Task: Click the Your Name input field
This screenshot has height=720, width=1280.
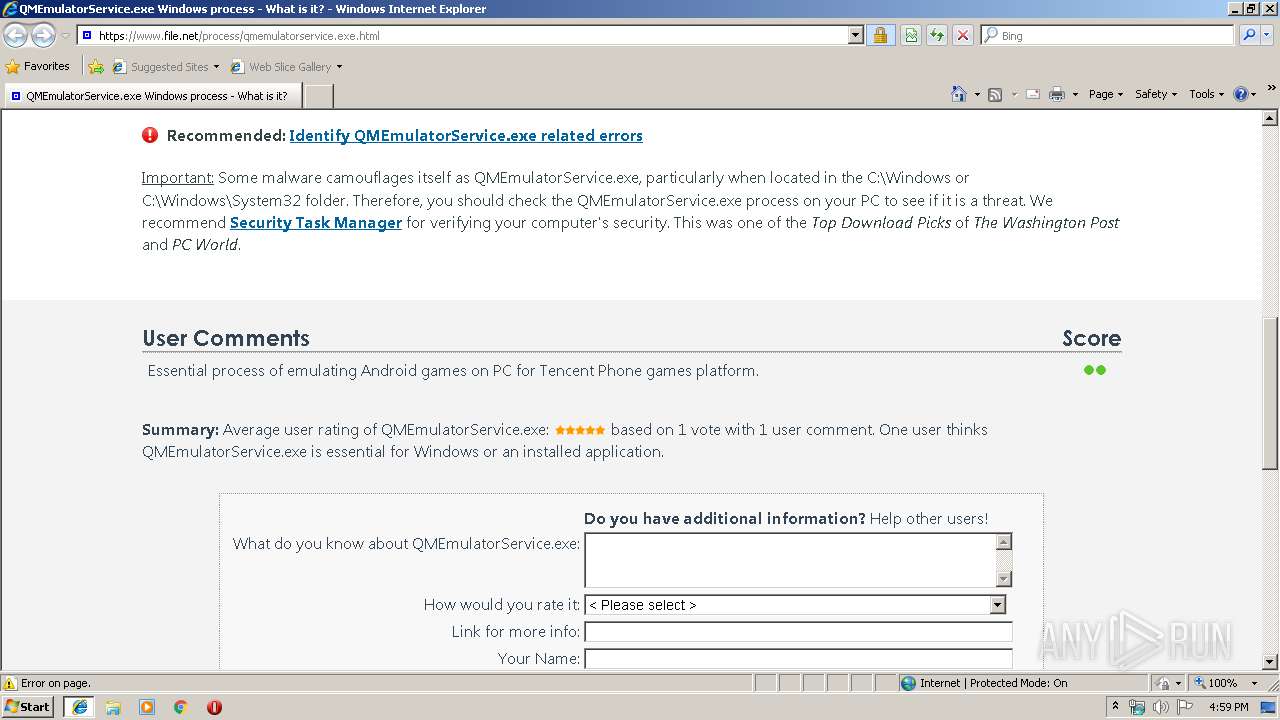Action: [798, 658]
